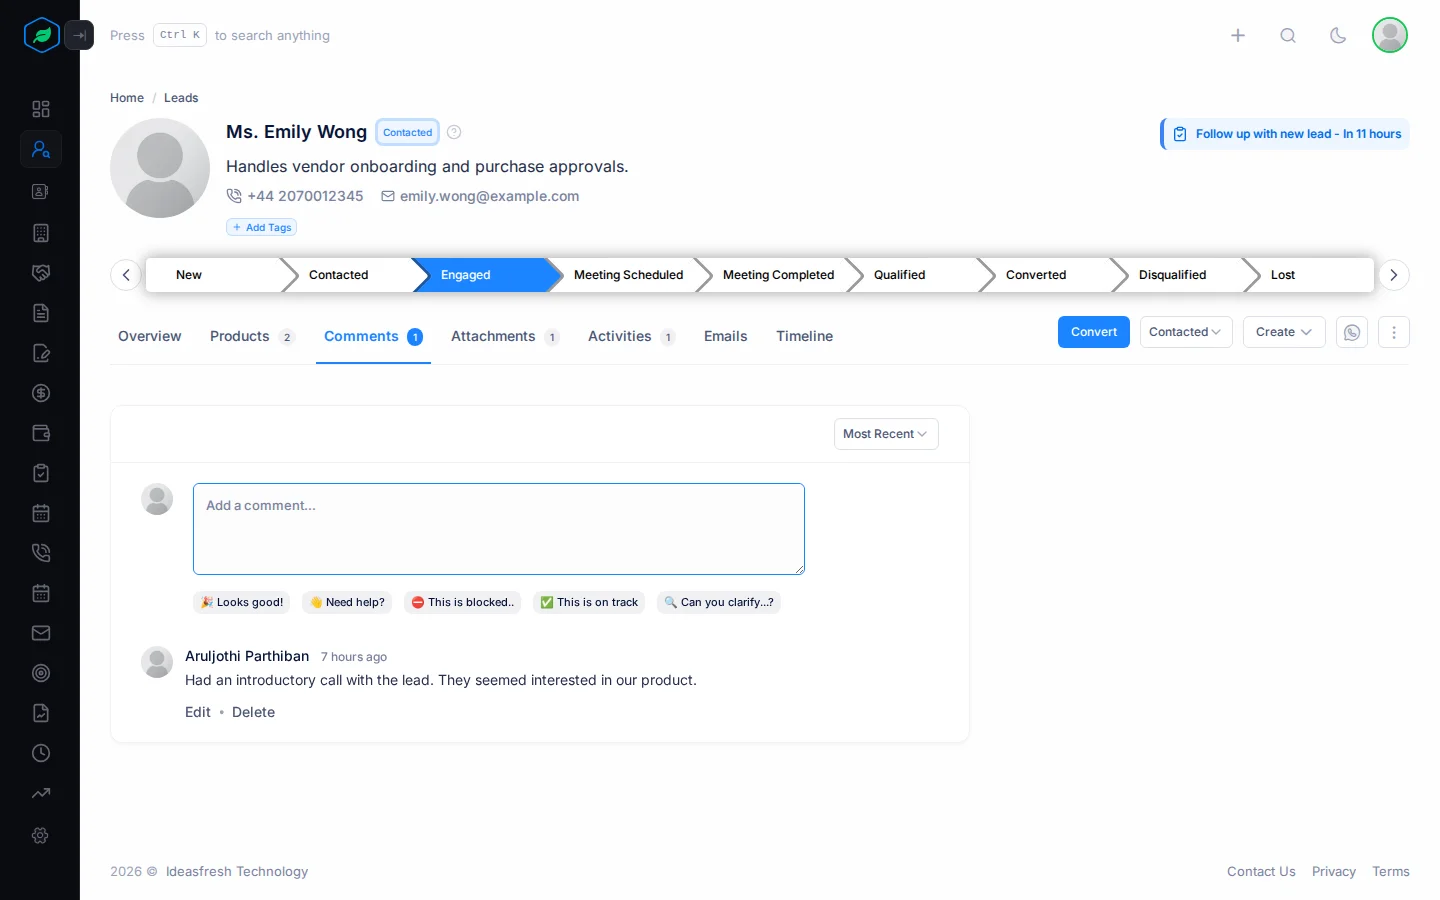Viewport: 1440px width, 900px height.
Task: Click the Leads breadcrumb link
Action: point(181,98)
